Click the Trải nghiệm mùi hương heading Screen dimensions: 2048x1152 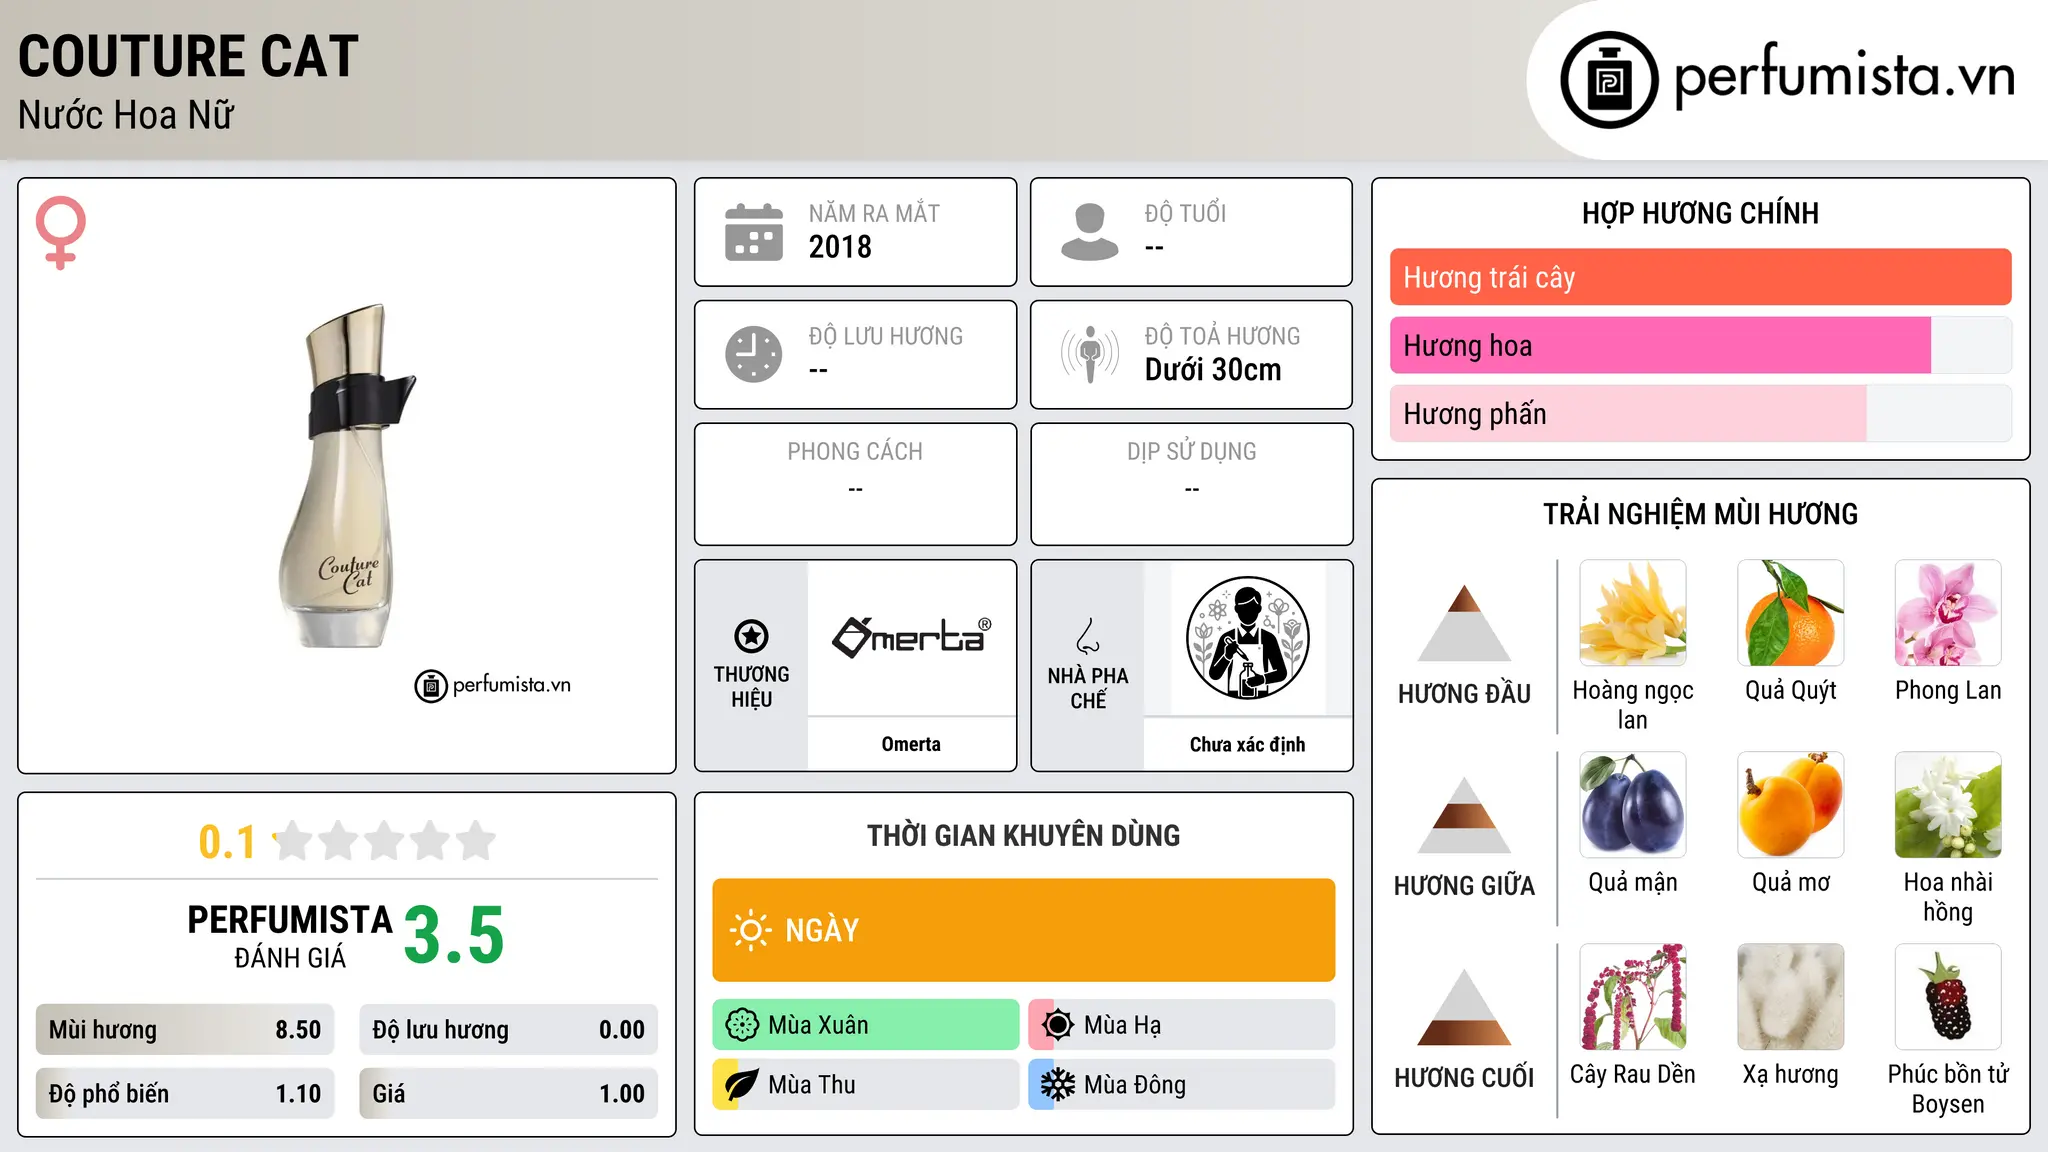[1700, 514]
